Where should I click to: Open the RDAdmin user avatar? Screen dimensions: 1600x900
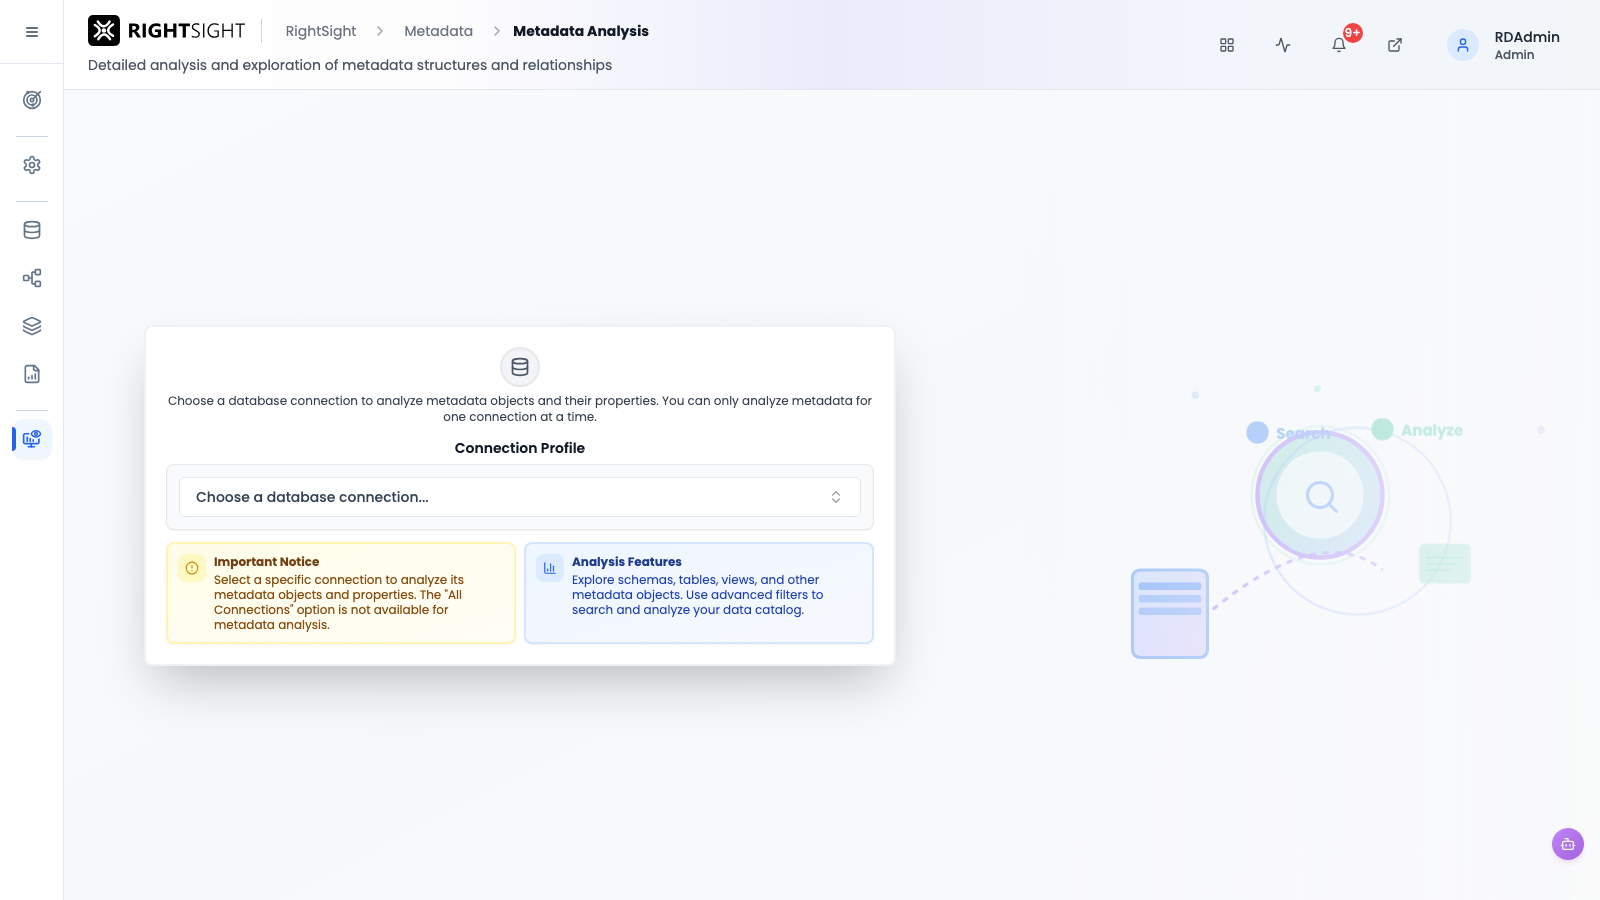[x=1463, y=45]
